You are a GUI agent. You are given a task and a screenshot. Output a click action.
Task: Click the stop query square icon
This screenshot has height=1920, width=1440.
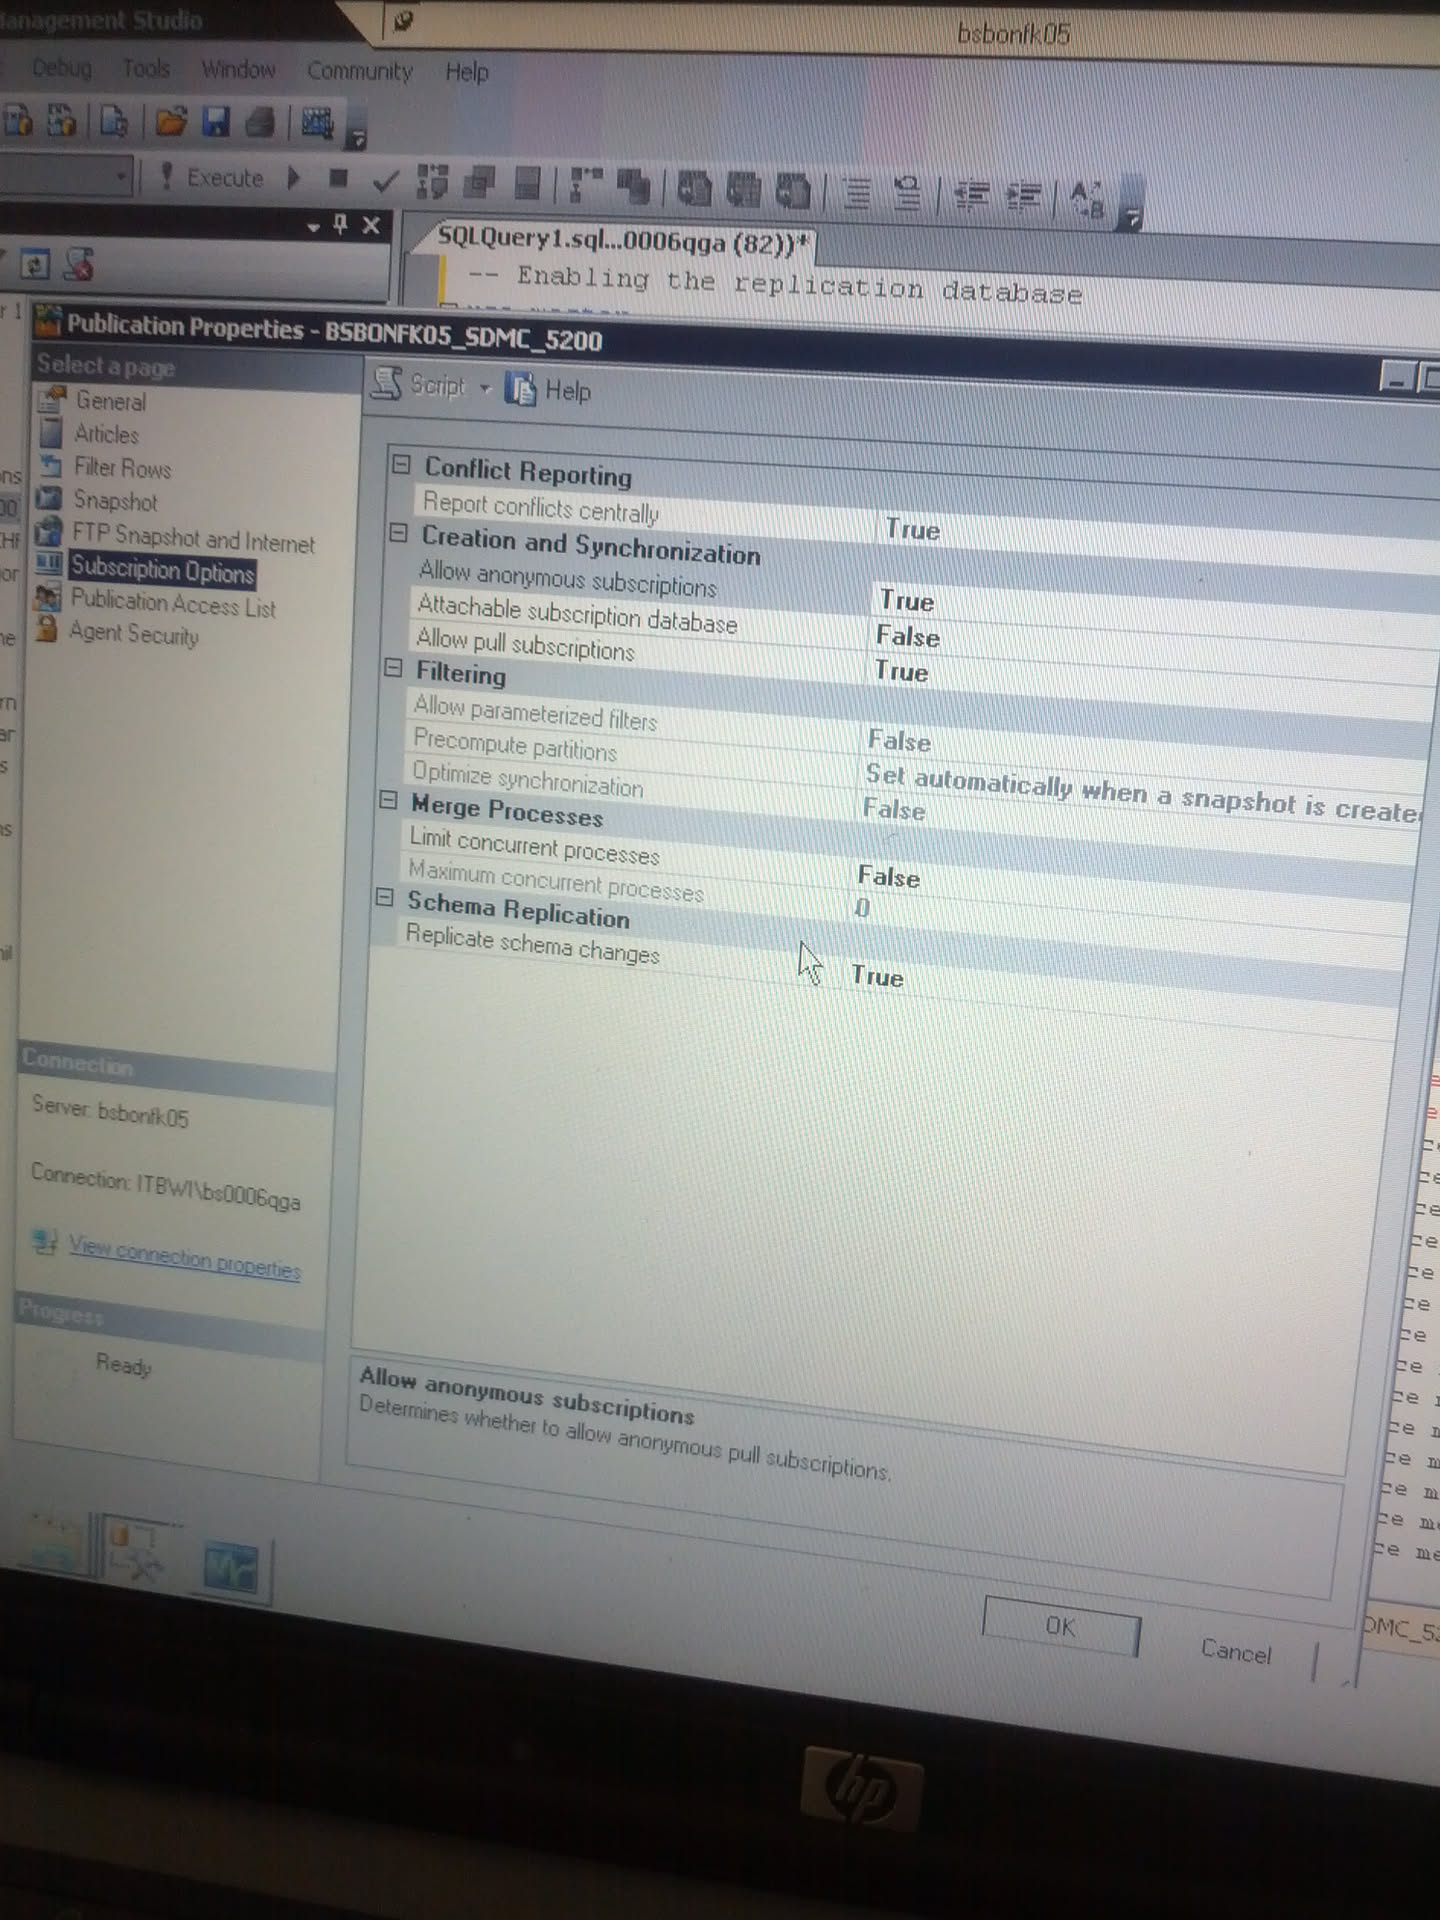click(x=338, y=179)
